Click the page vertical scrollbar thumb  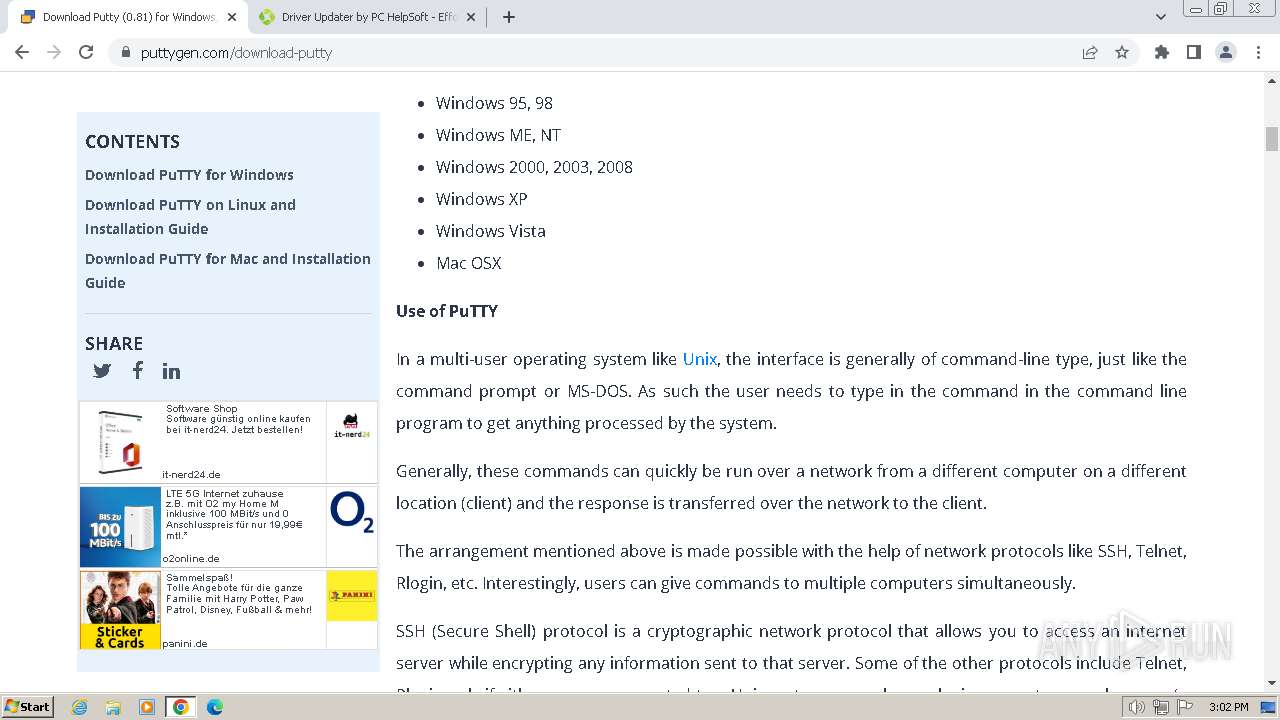tap(1272, 139)
